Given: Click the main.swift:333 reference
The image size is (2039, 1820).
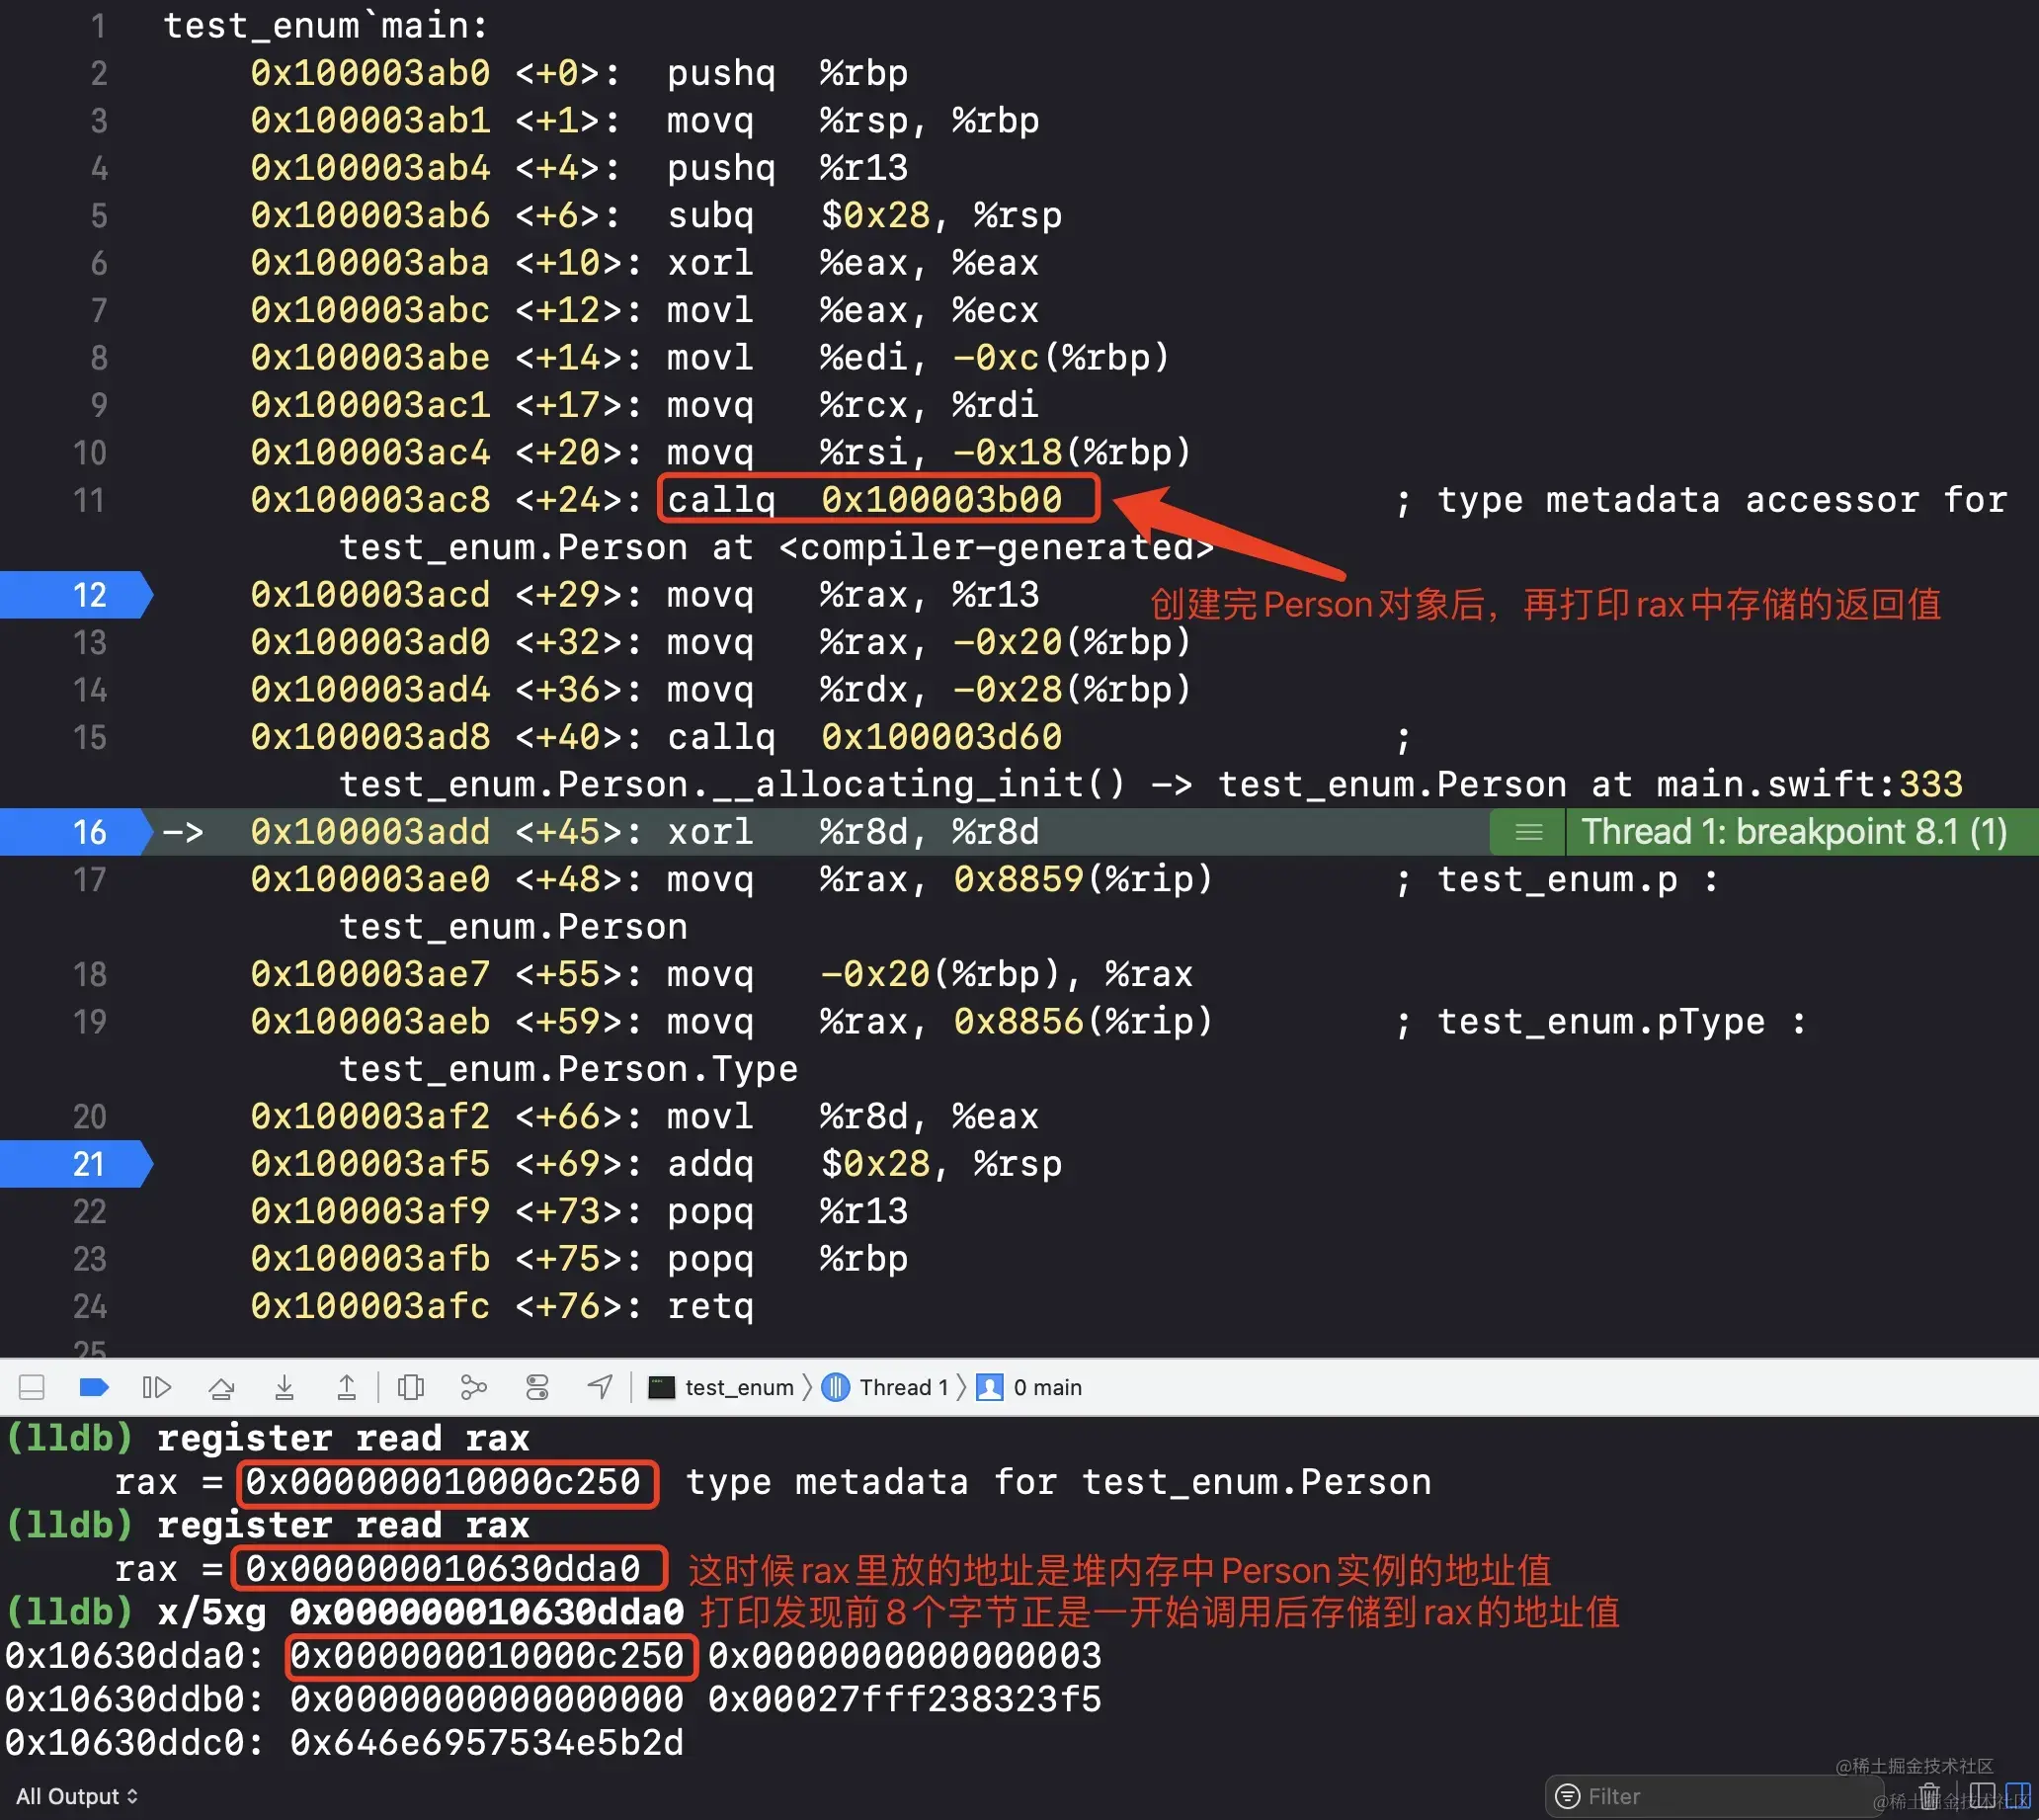Looking at the screenshot, I should (x=1810, y=784).
